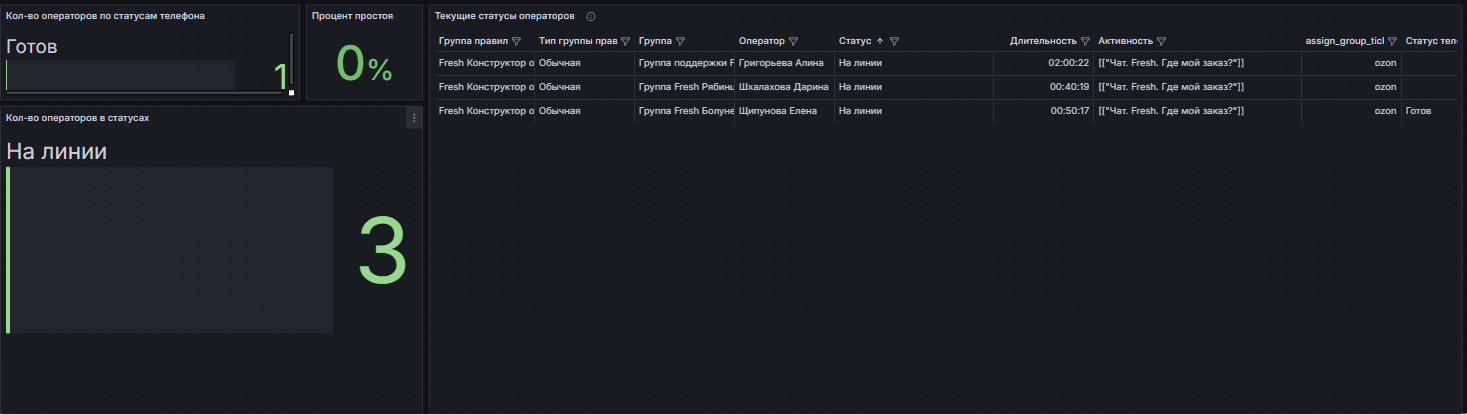
Task: Open three-dot menu of operators status panel
Action: 414,118
